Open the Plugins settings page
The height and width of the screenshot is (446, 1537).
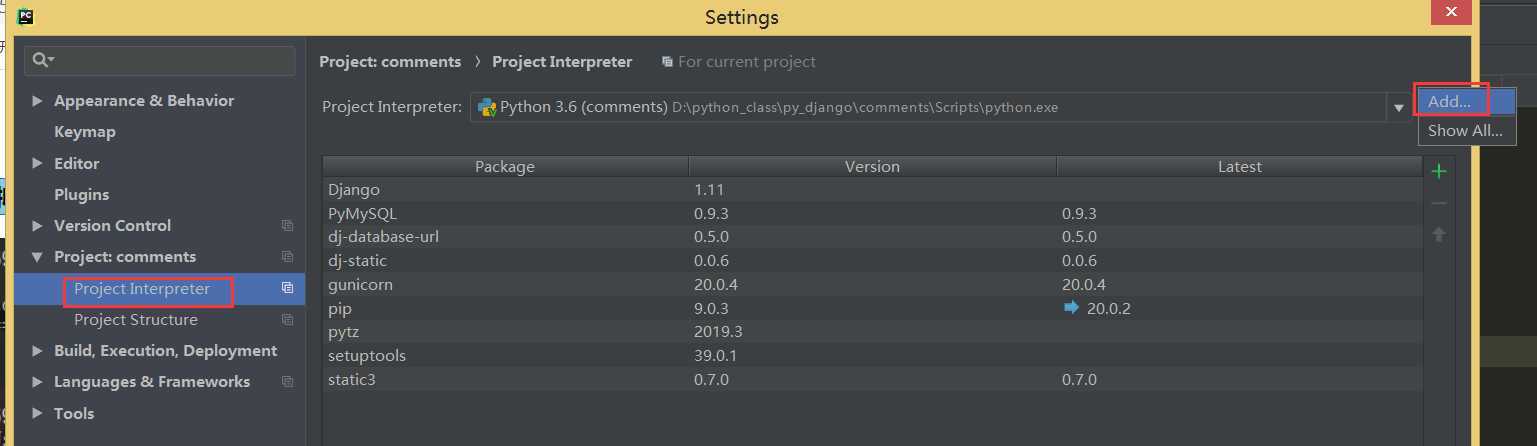(82, 194)
